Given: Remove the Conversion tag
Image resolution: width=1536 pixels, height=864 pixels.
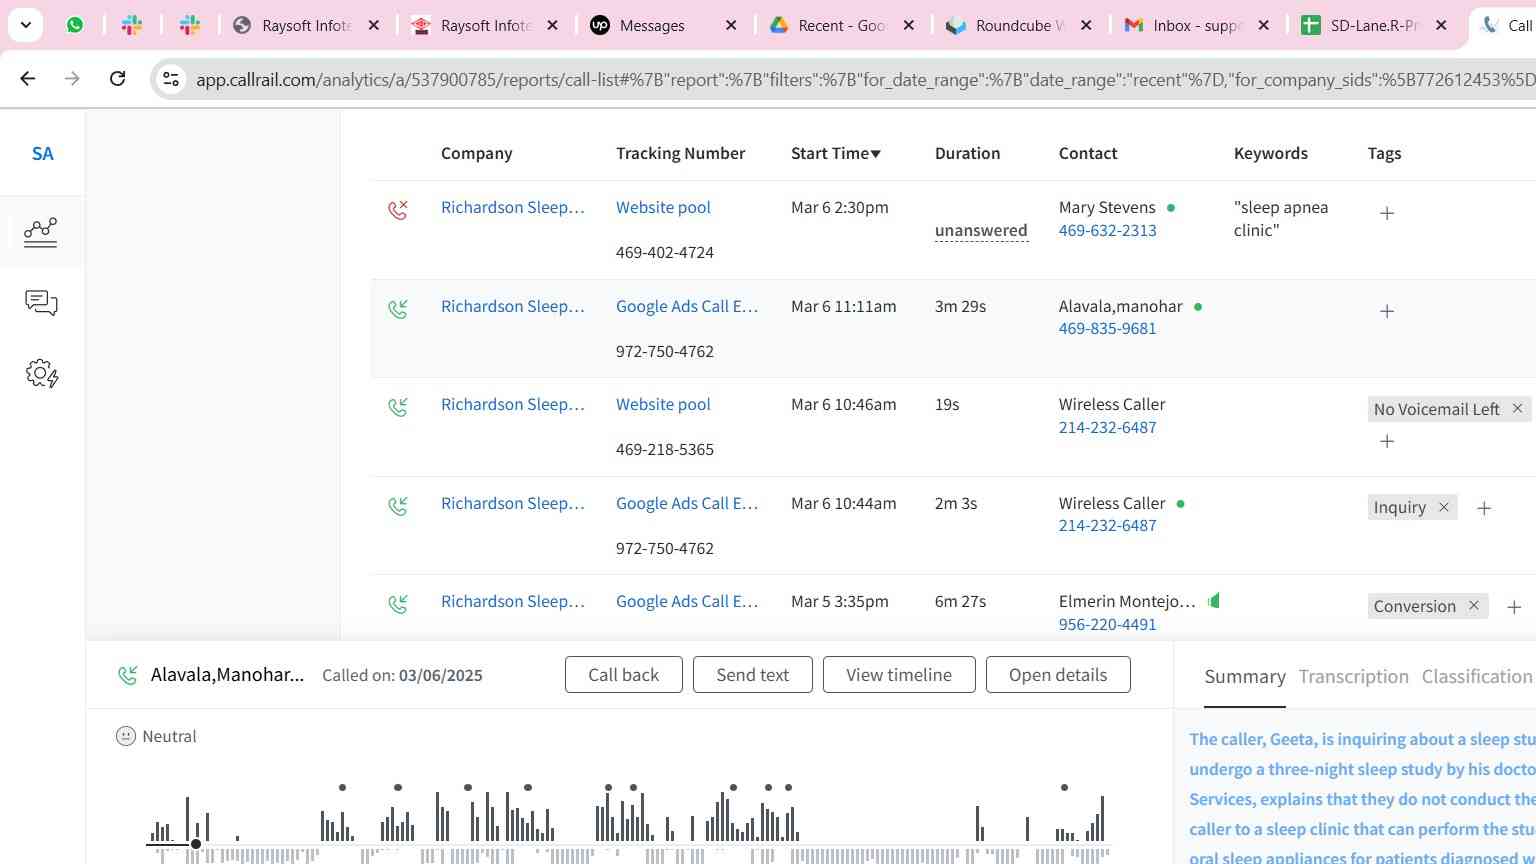Looking at the screenshot, I should 1473,605.
